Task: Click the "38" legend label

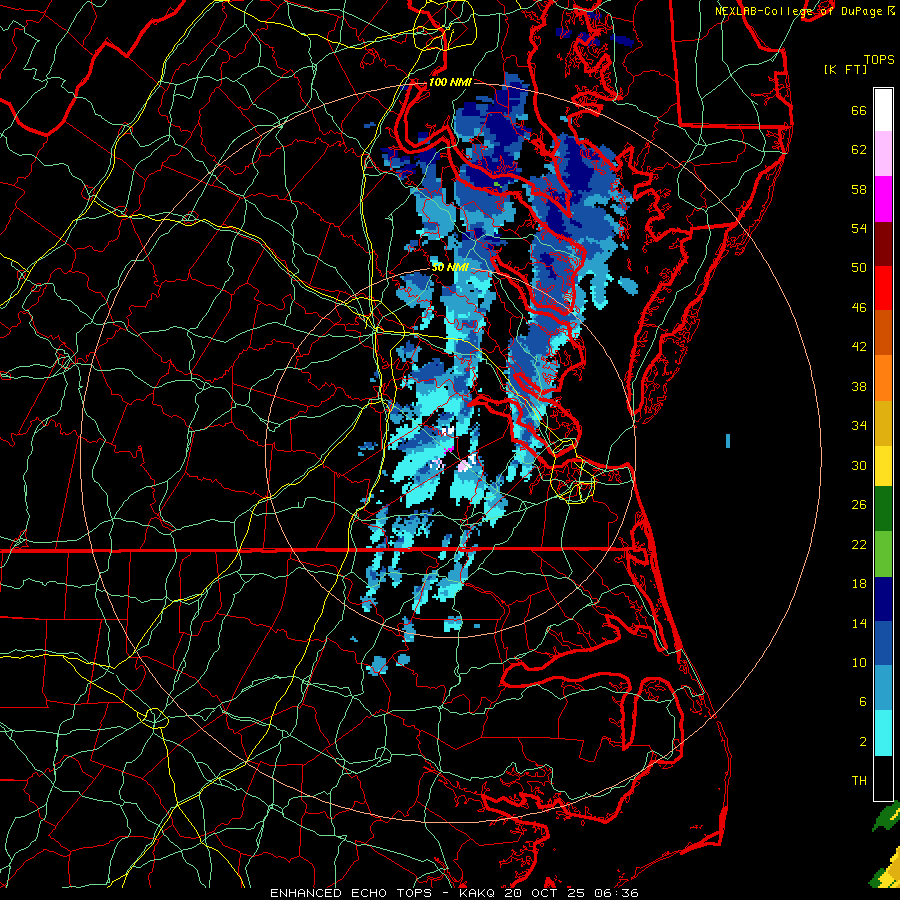Action: (x=859, y=386)
